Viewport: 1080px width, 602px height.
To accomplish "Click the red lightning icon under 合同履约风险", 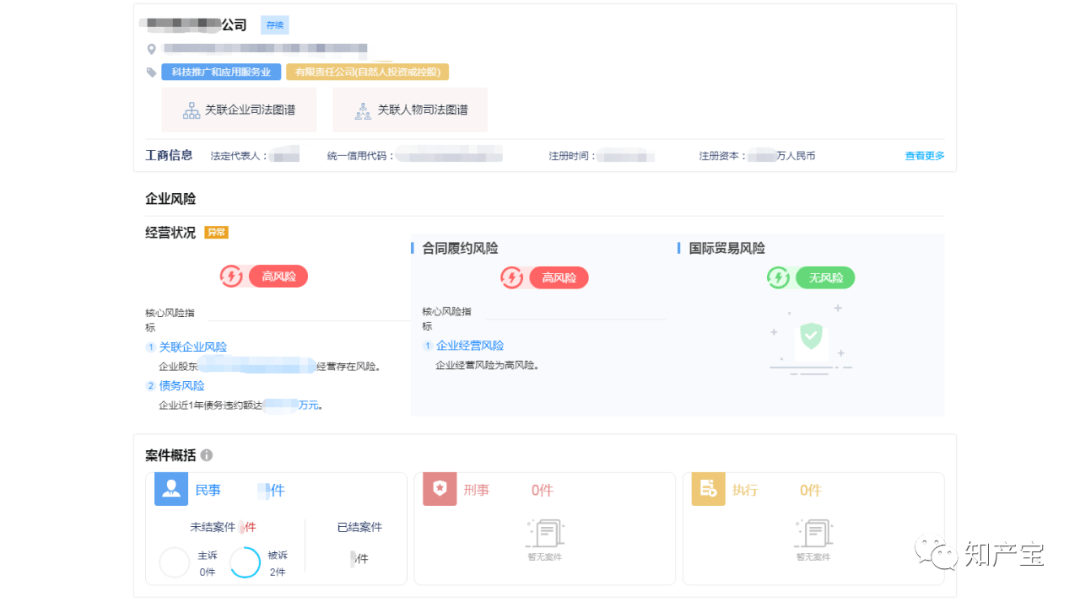I will 512,277.
